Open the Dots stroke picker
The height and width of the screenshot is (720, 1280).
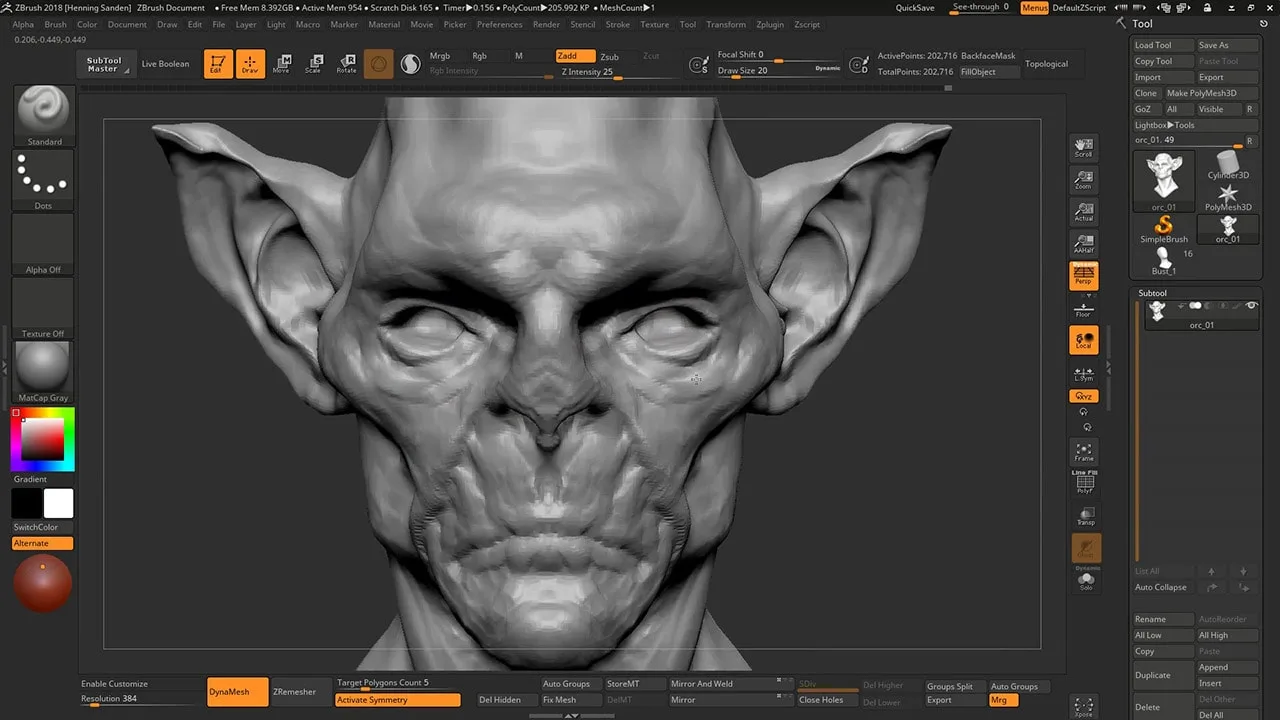coord(44,180)
